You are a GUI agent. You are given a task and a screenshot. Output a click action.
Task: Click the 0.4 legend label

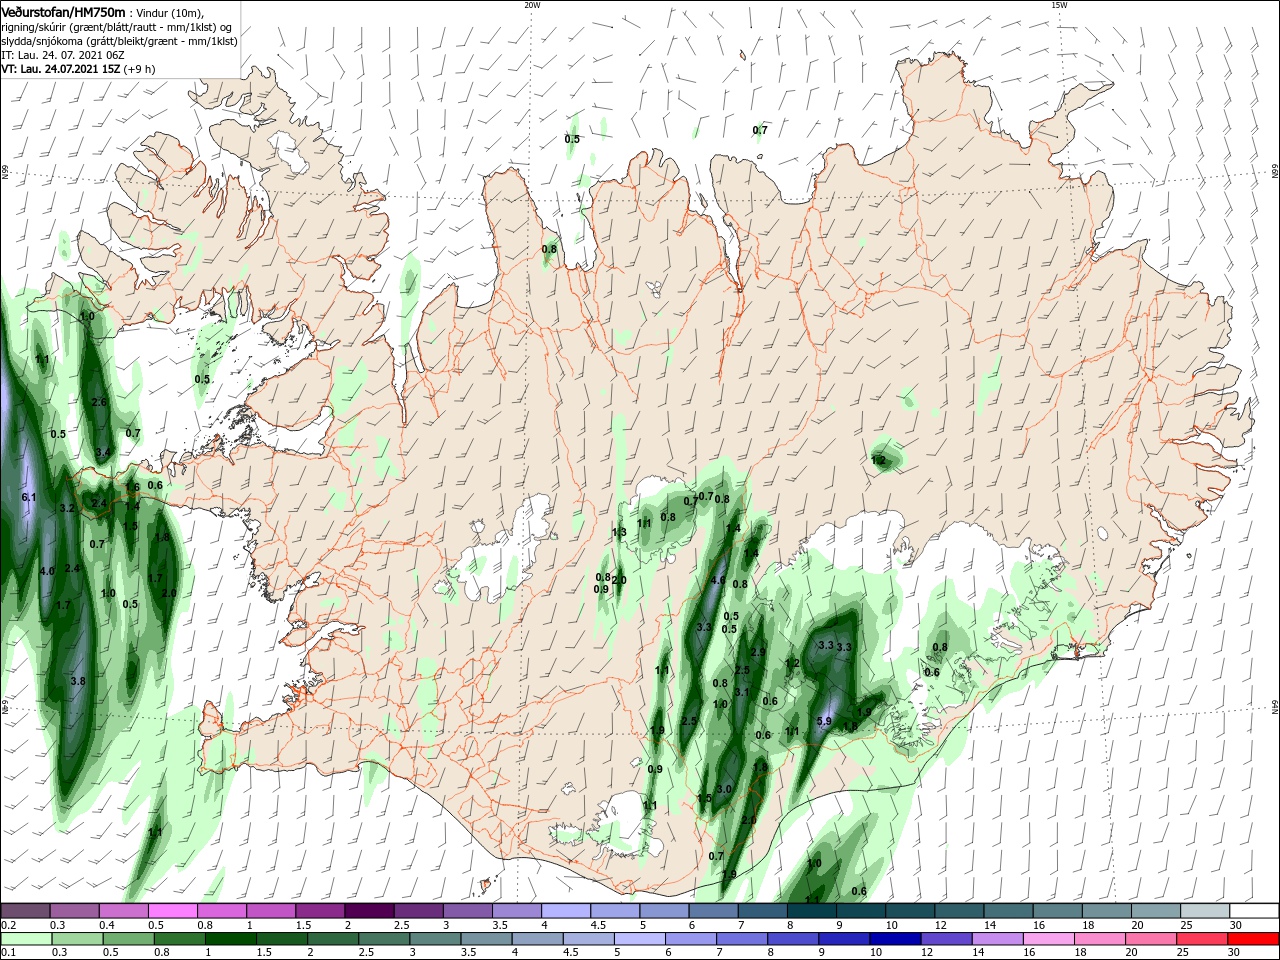click(x=107, y=925)
